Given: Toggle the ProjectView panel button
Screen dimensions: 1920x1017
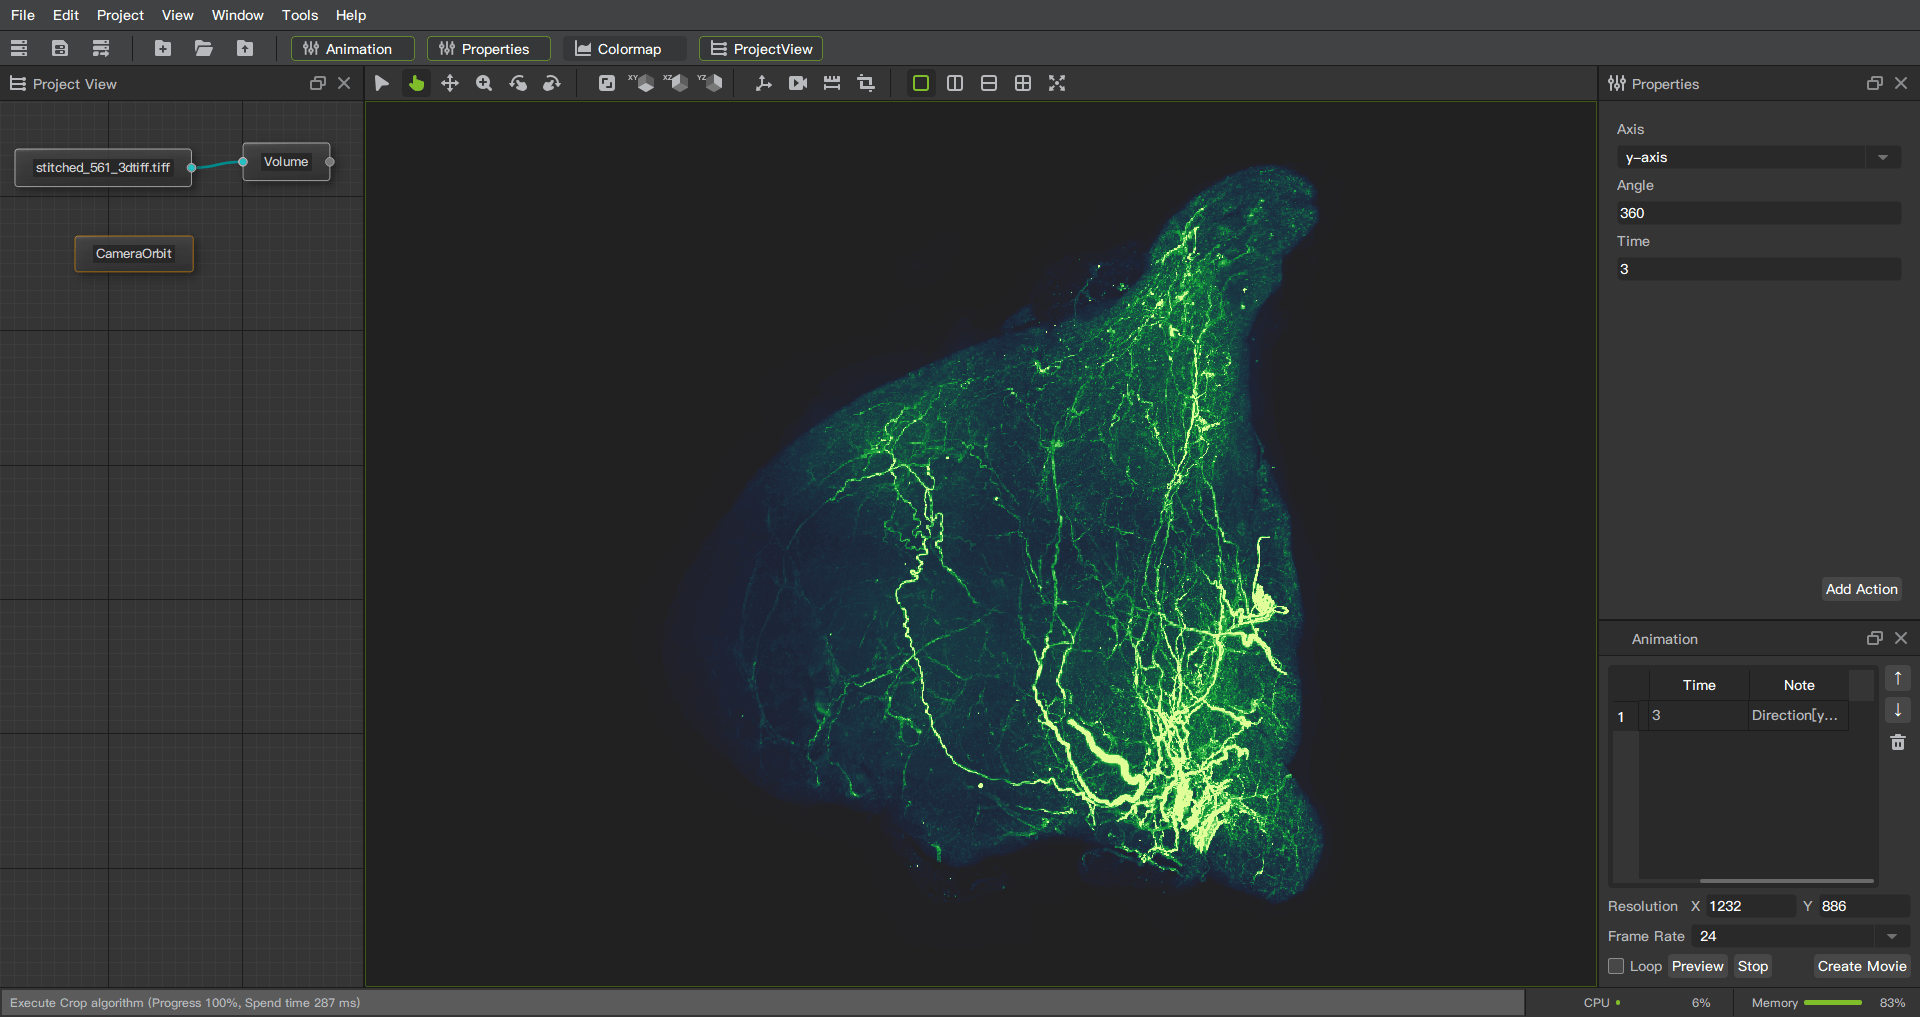Looking at the screenshot, I should tap(761, 49).
